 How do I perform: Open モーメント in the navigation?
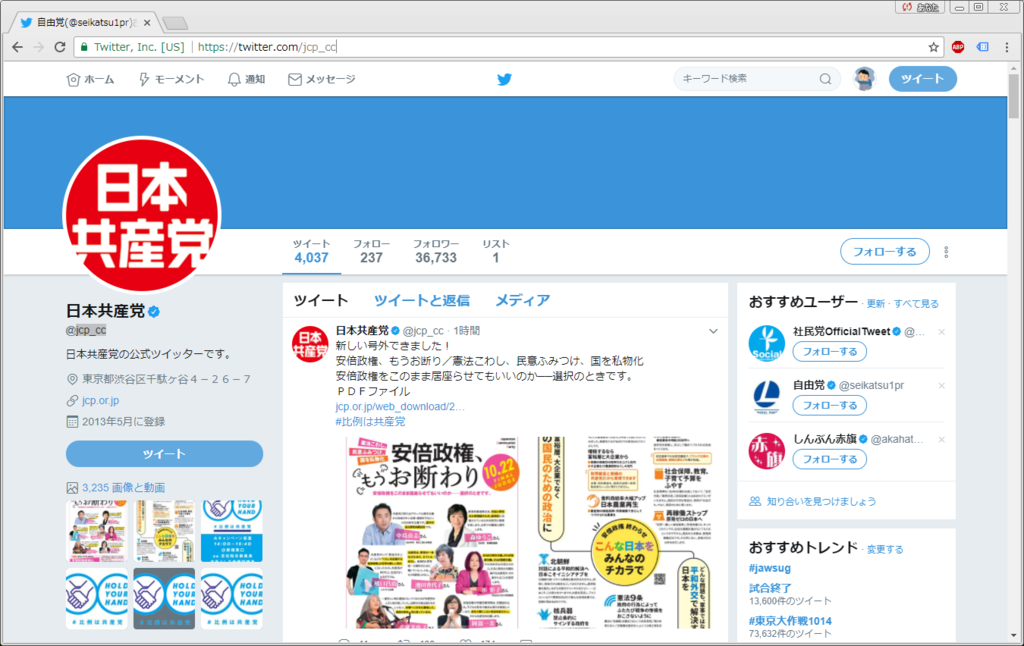pyautogui.click(x=172, y=79)
